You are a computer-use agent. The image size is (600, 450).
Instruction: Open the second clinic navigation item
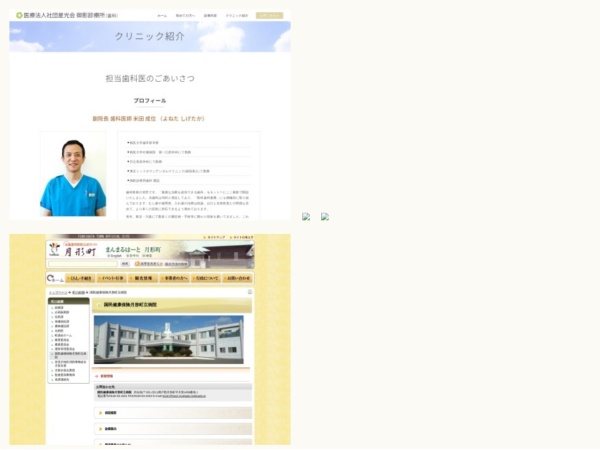(x=185, y=16)
